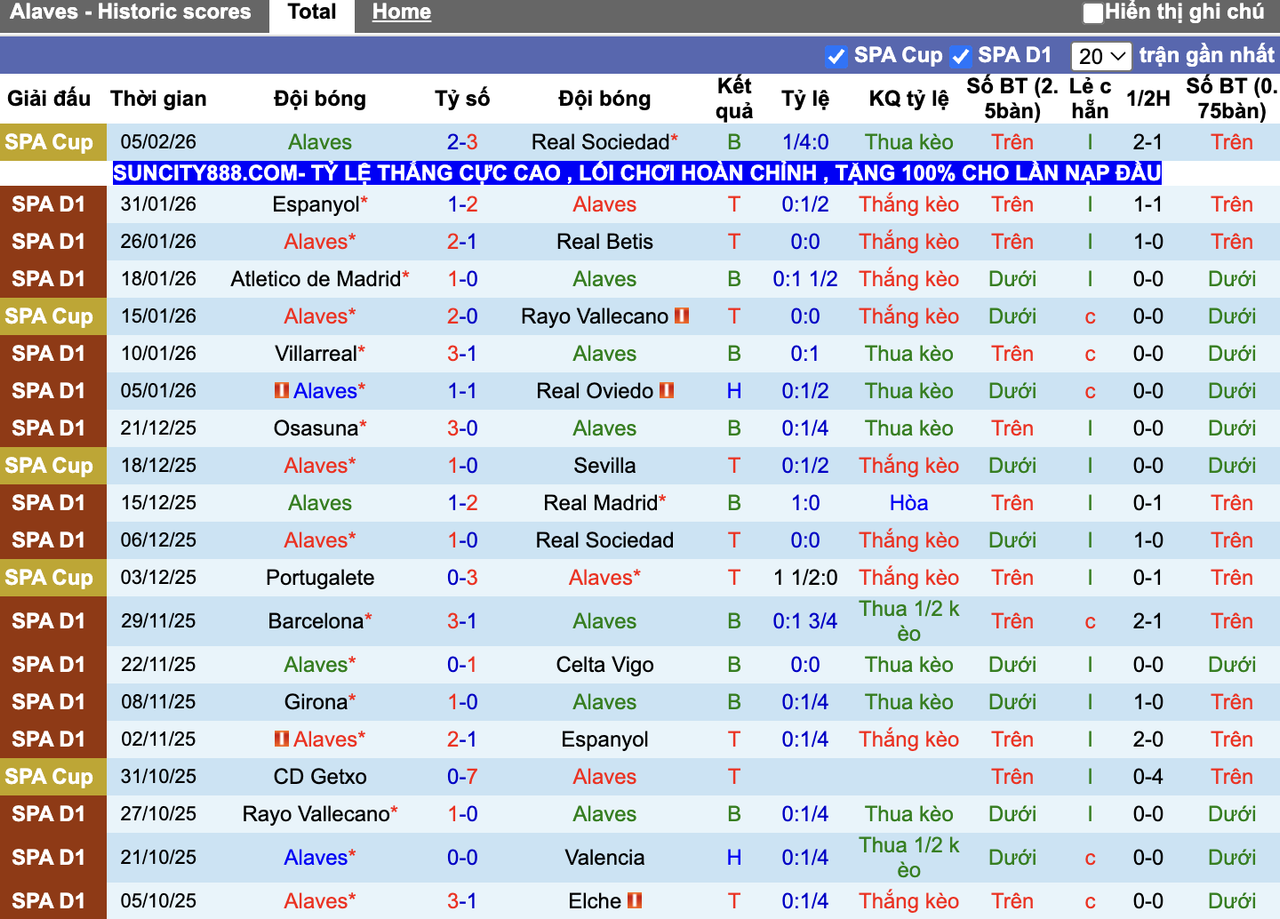The image size is (1280, 919).
Task: Click the Tỷ lệ column header
Action: 805,98
